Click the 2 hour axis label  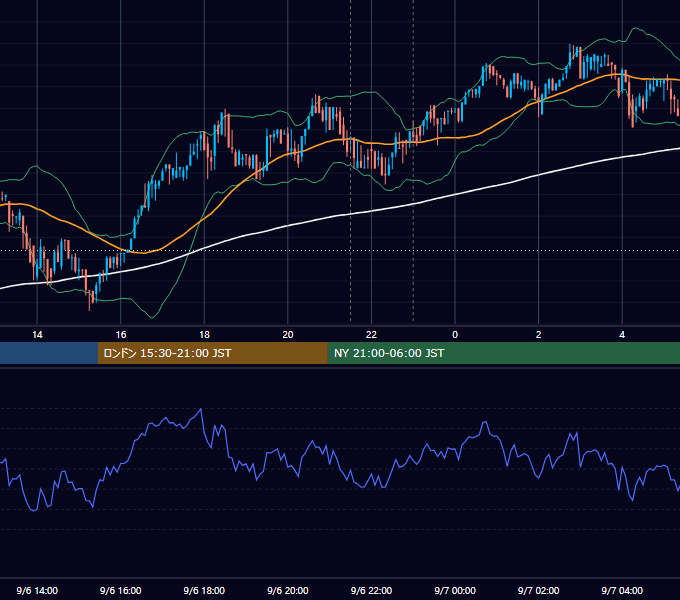pos(539,335)
